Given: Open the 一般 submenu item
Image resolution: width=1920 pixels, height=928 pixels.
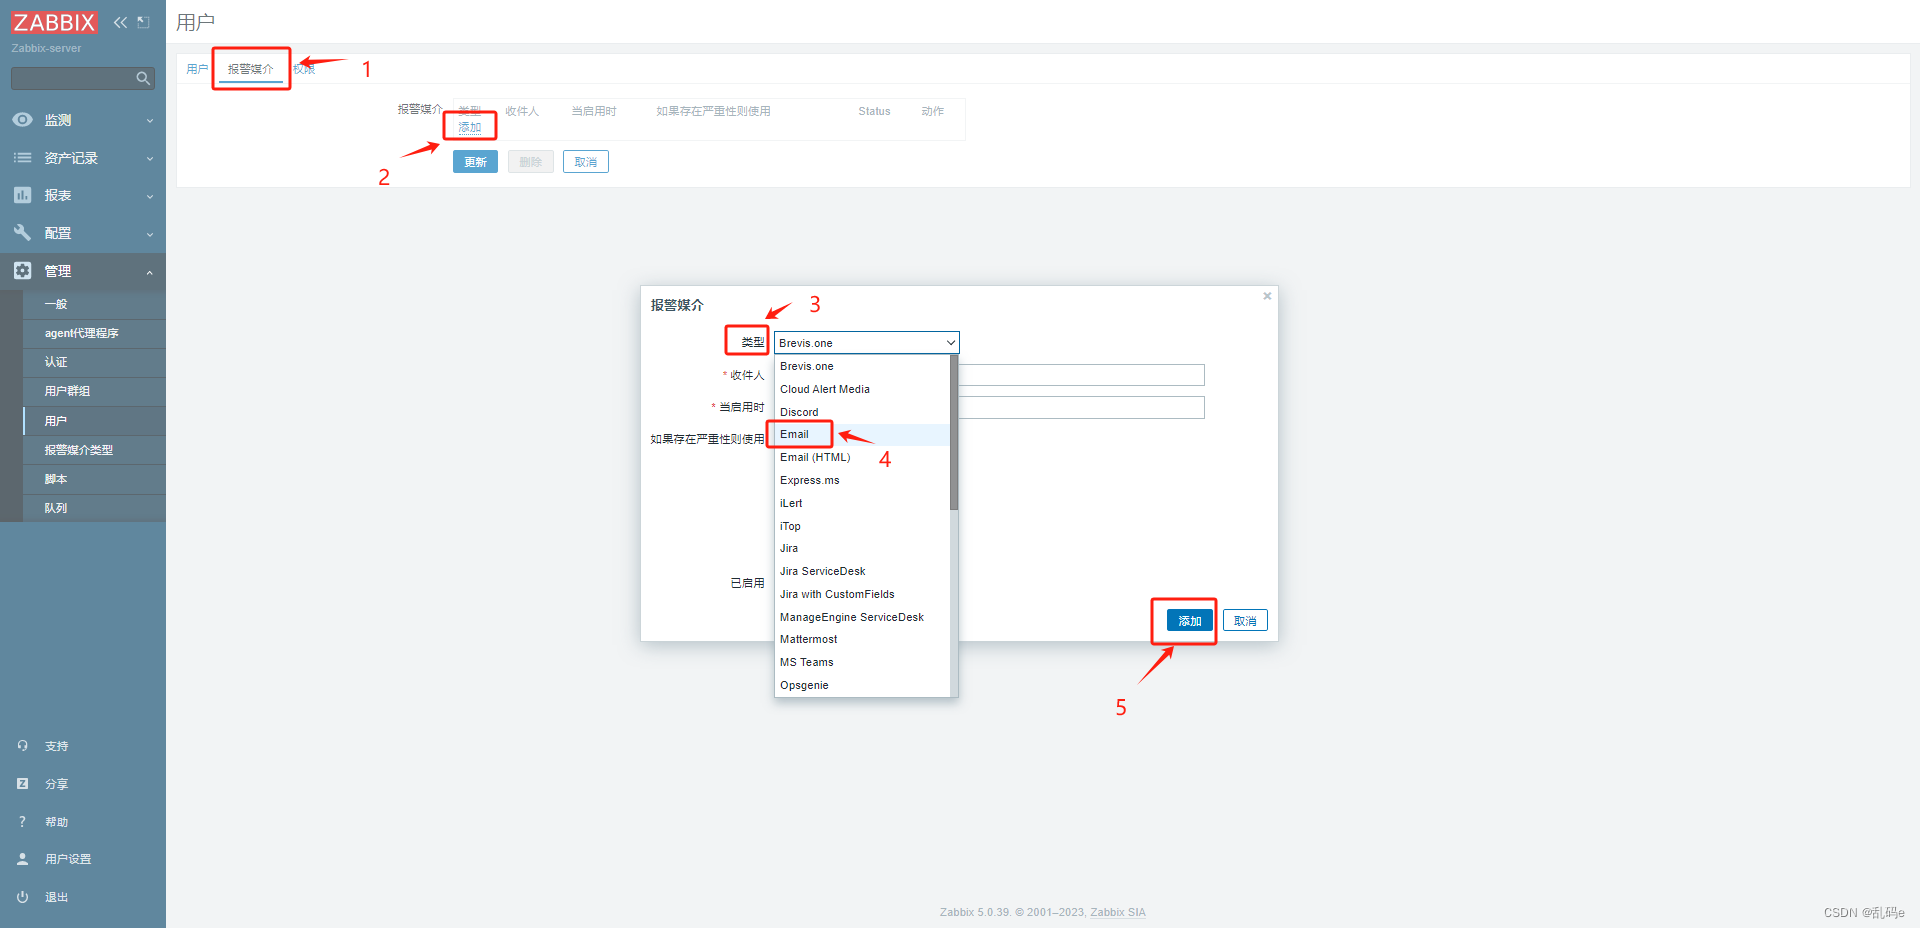Looking at the screenshot, I should tap(94, 304).
